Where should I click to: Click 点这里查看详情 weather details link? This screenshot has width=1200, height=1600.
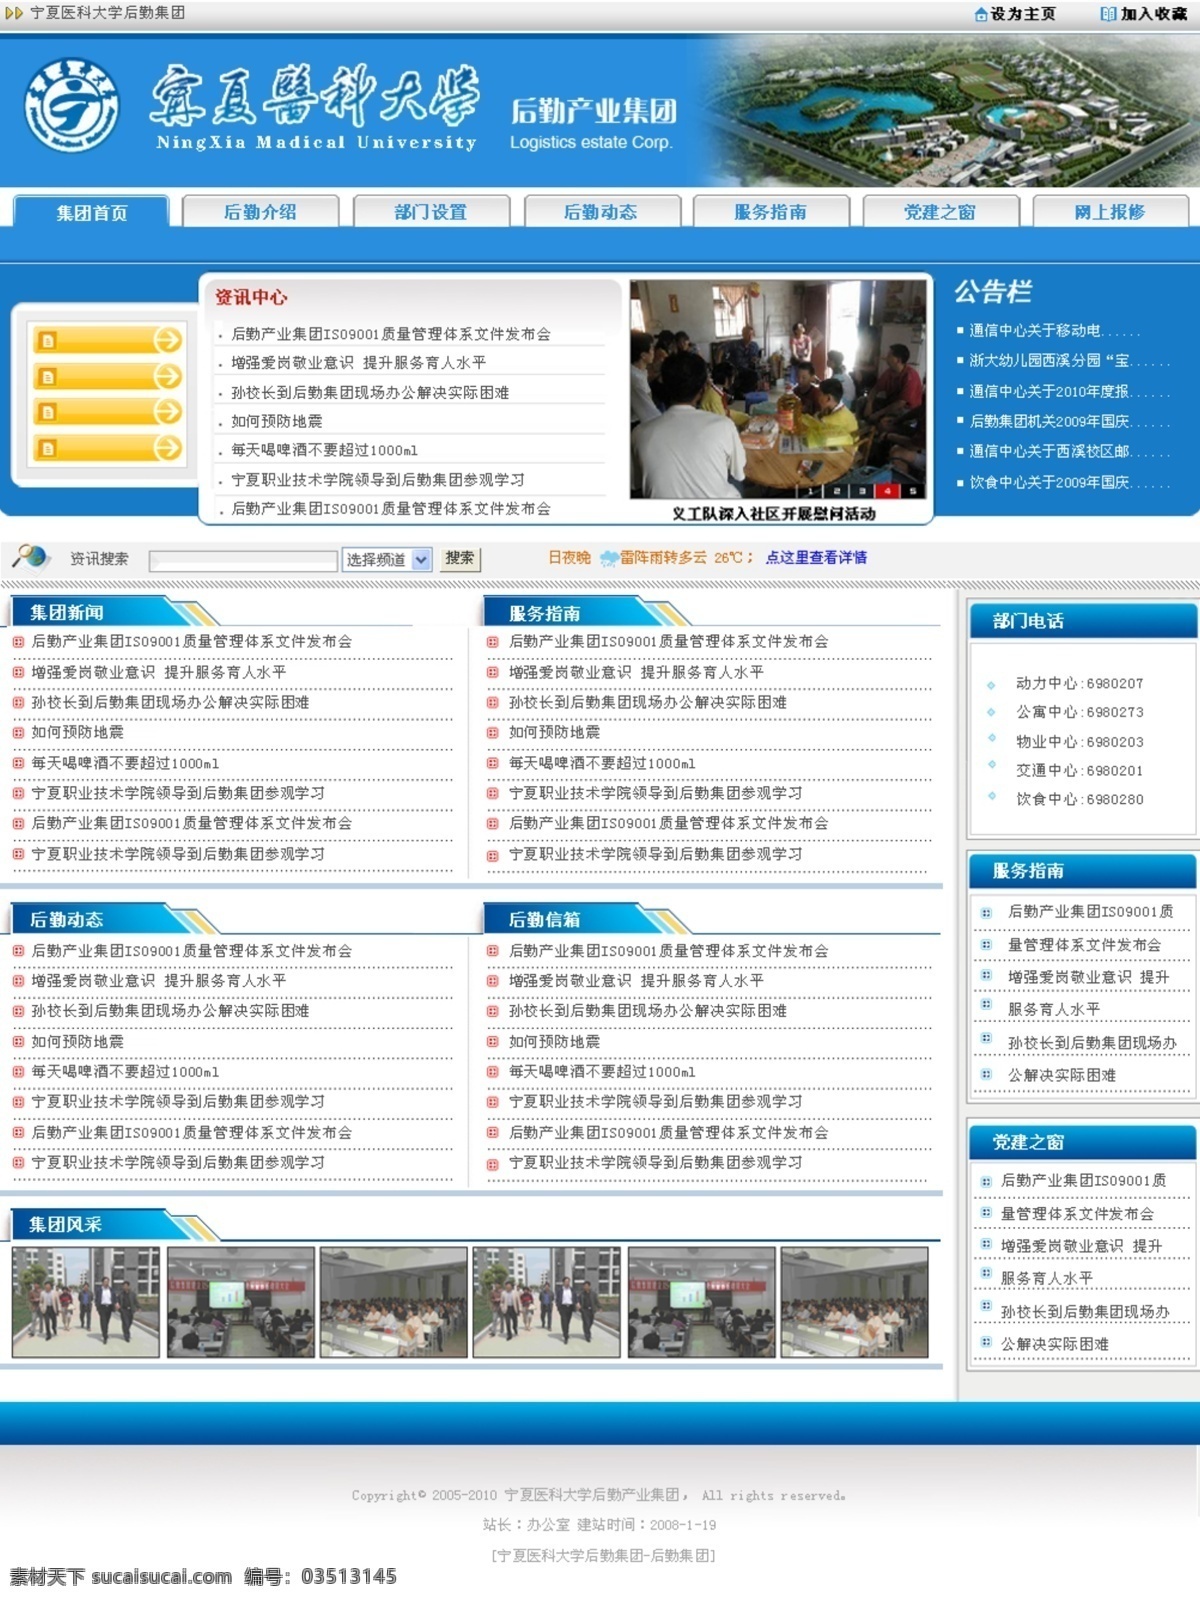(816, 558)
